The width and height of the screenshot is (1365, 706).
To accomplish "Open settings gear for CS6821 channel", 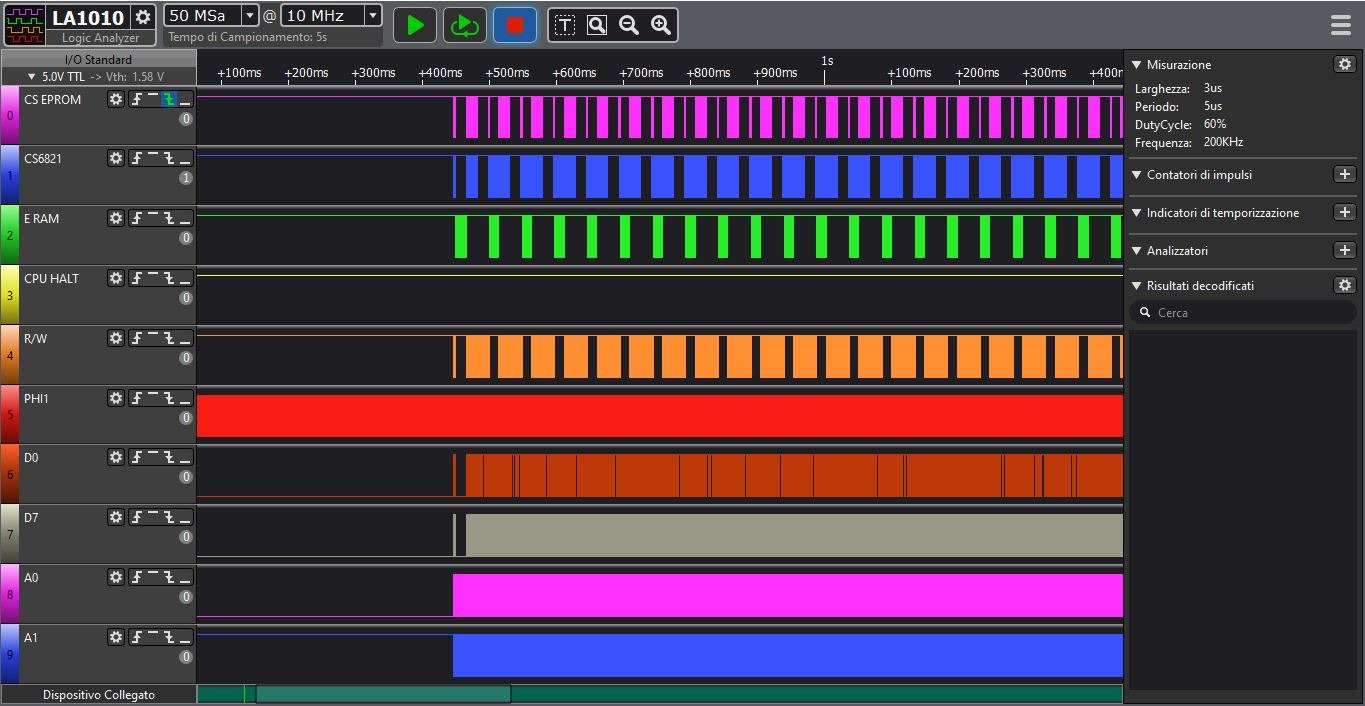I will click(116, 158).
